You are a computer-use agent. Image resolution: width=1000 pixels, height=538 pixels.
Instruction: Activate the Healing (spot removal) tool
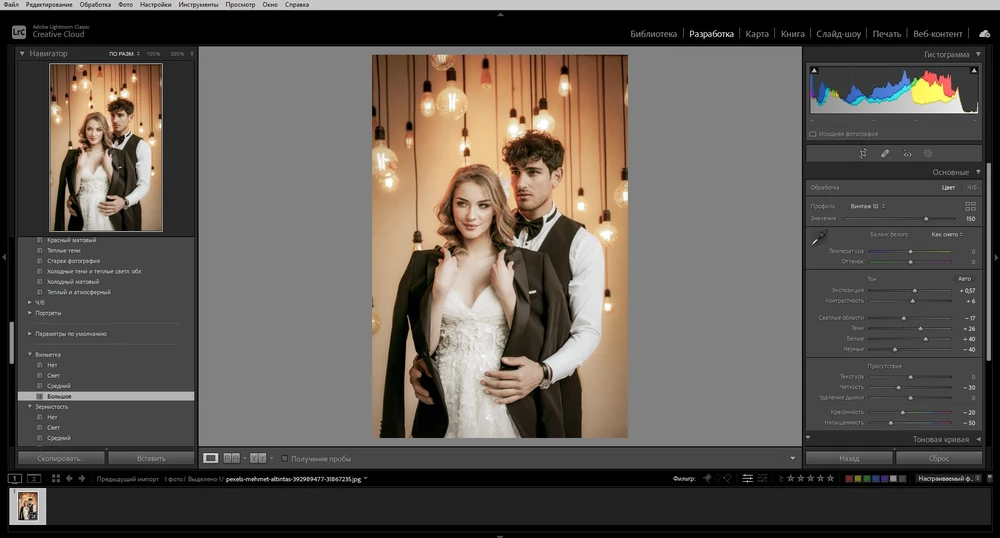point(885,154)
